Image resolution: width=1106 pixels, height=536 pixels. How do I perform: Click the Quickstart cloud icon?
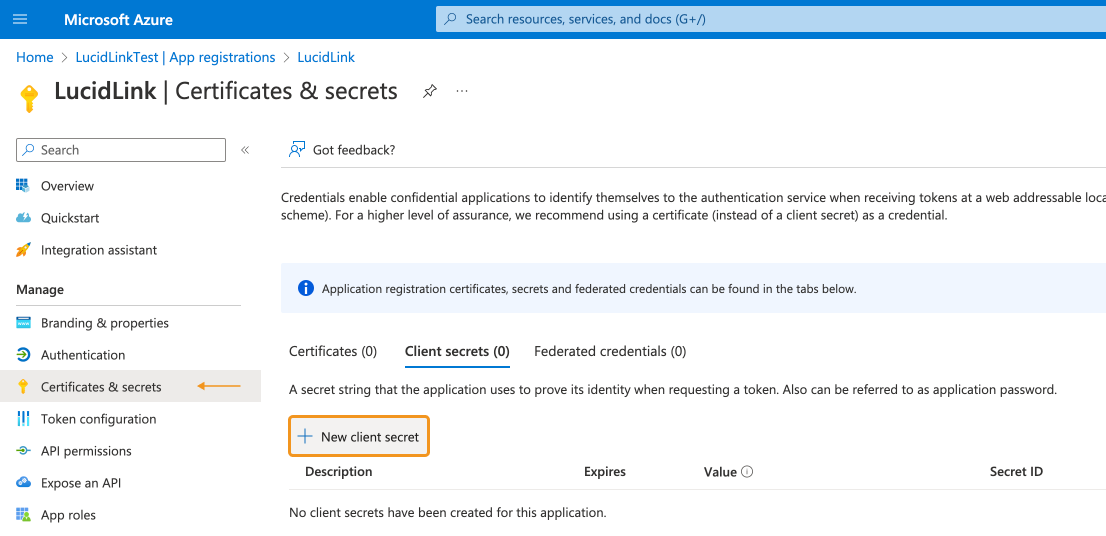click(23, 218)
